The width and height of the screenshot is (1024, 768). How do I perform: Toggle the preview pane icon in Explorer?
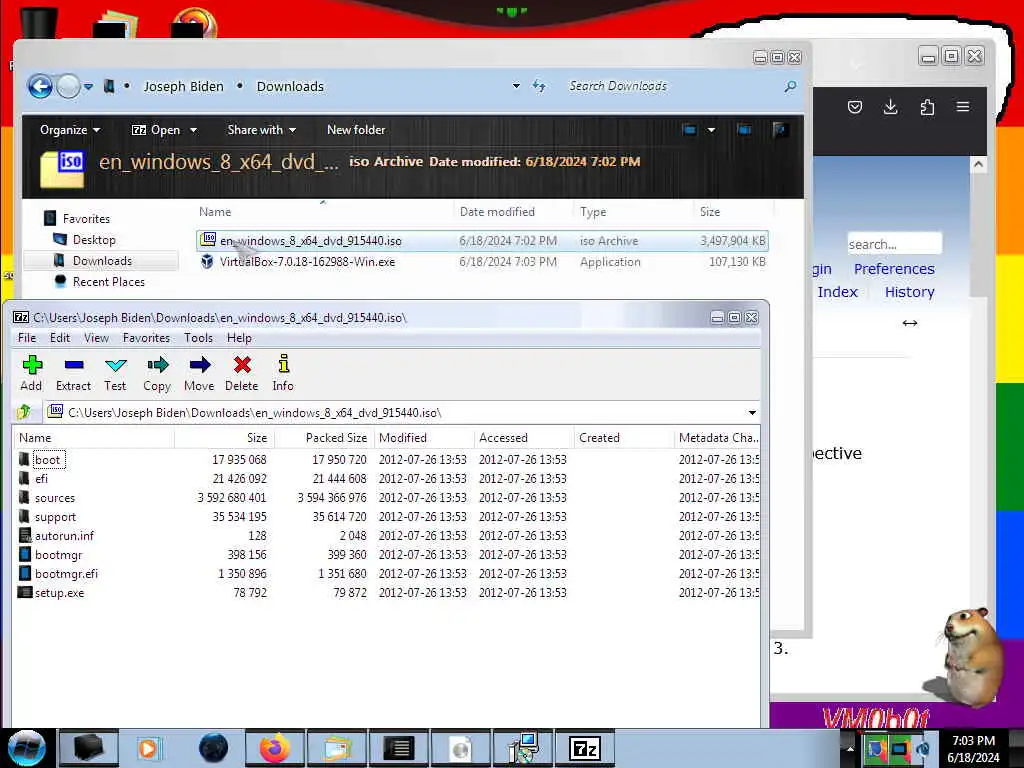click(x=743, y=129)
